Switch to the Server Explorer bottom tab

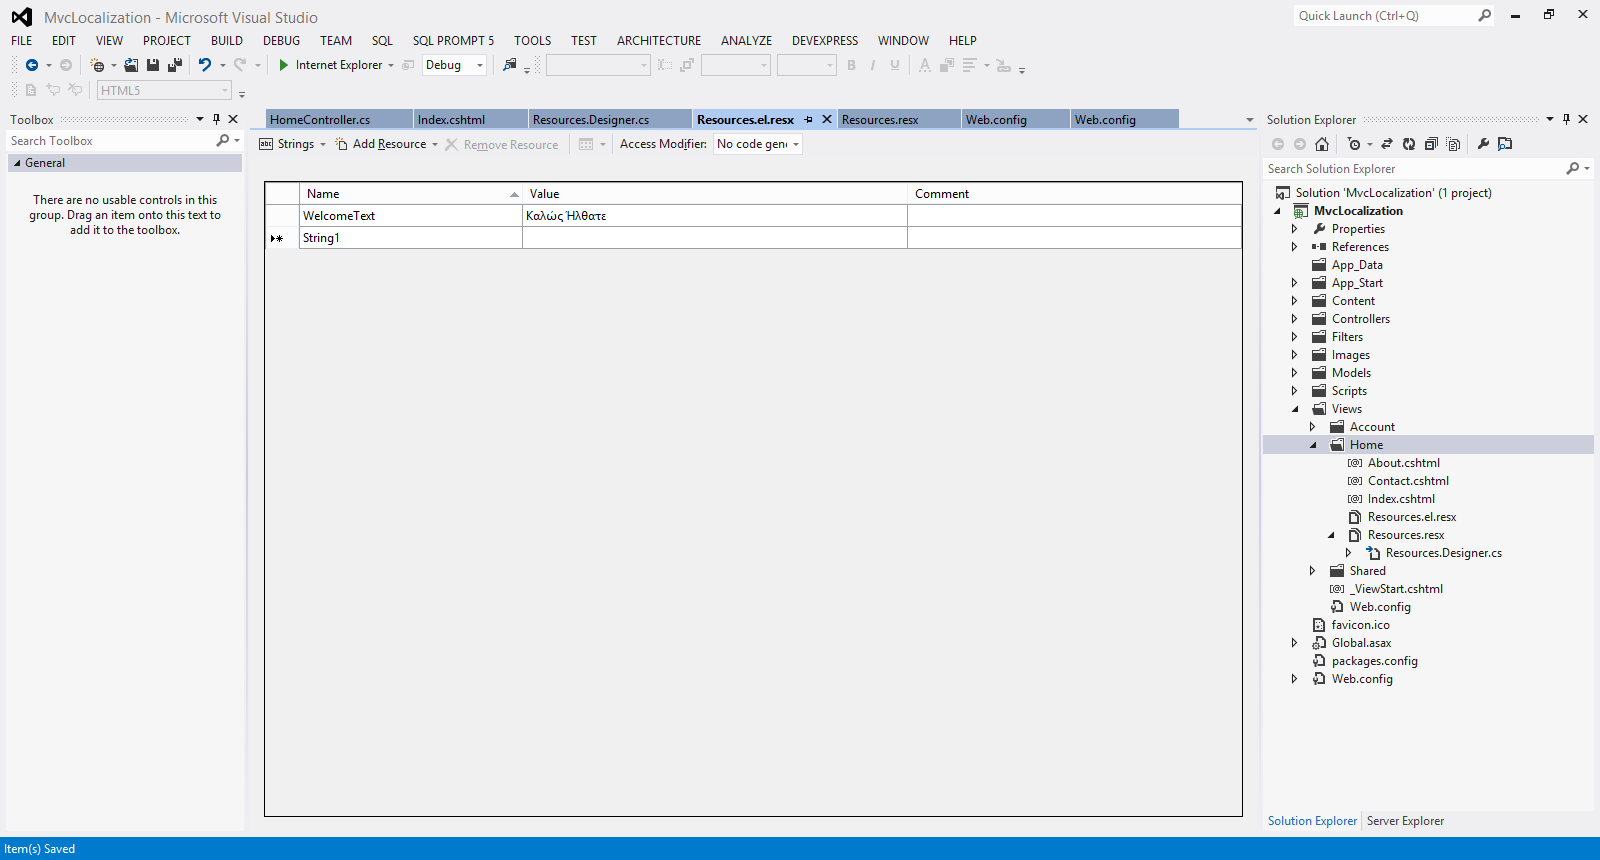(1405, 821)
